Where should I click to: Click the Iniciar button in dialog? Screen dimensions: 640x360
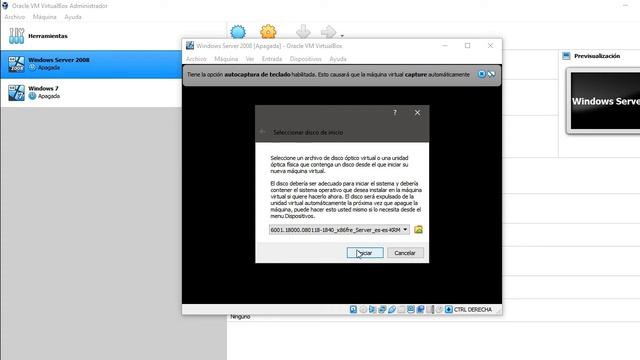tap(365, 253)
